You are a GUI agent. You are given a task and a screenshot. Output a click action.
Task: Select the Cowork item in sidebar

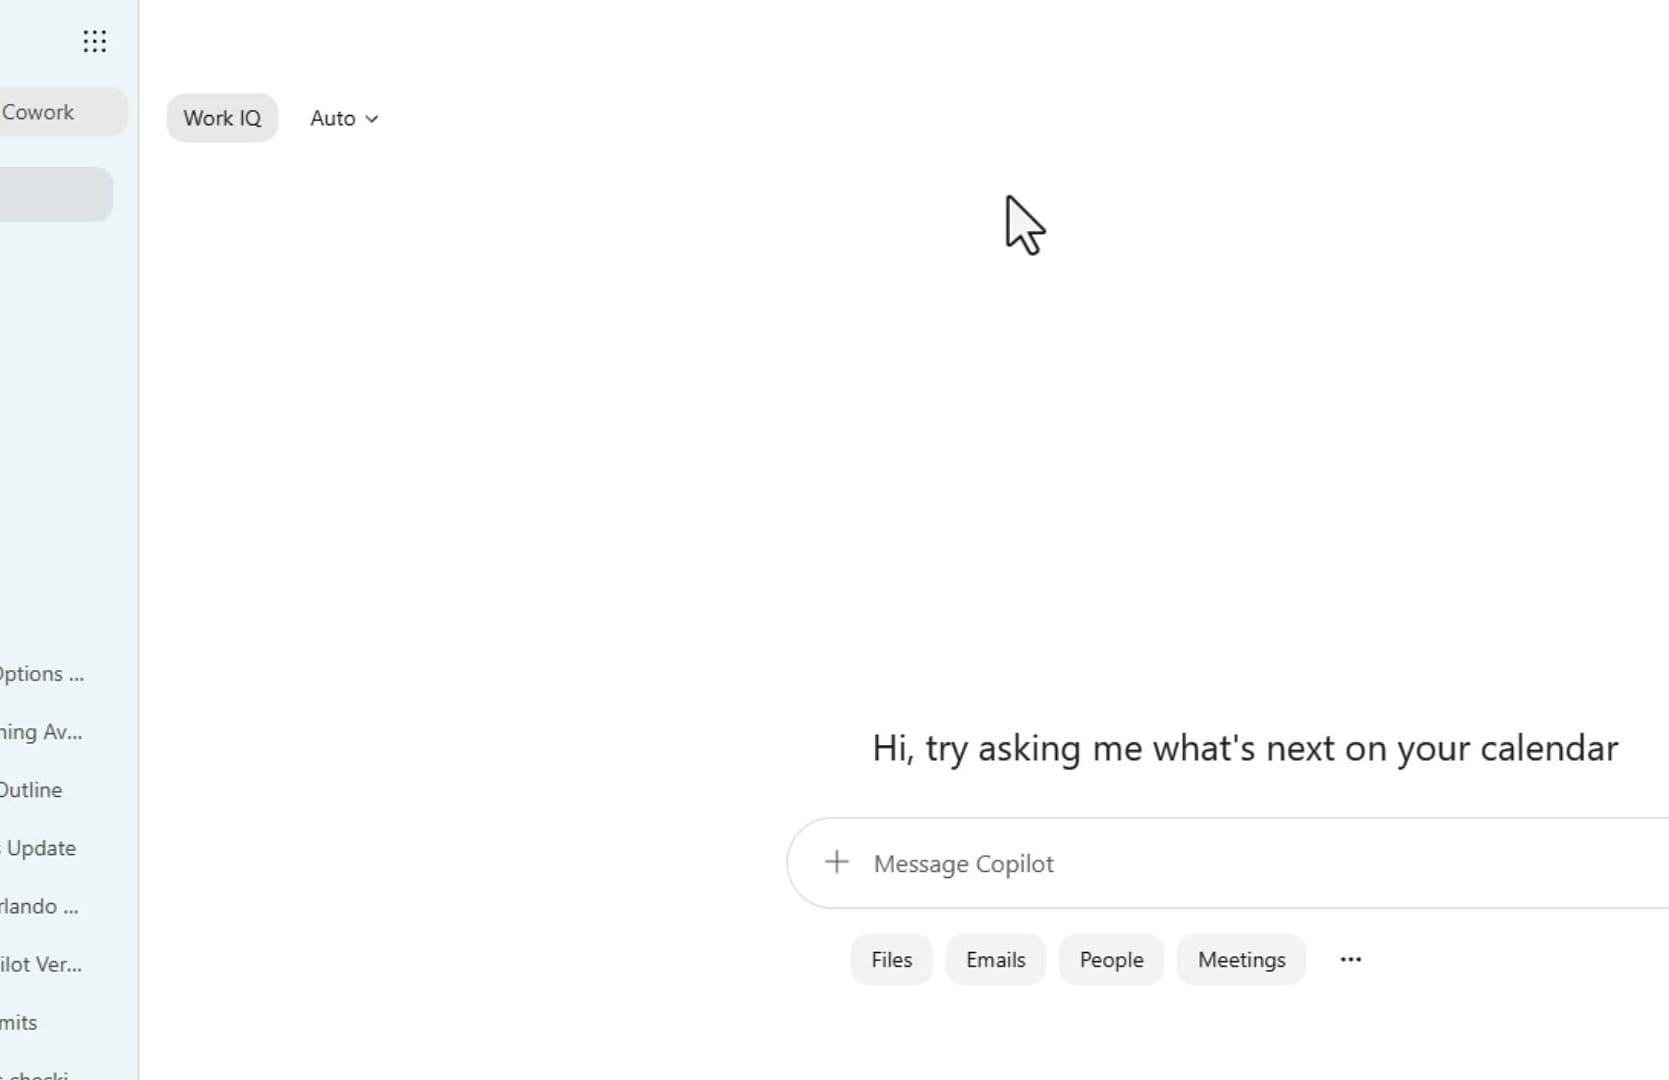pyautogui.click(x=62, y=112)
